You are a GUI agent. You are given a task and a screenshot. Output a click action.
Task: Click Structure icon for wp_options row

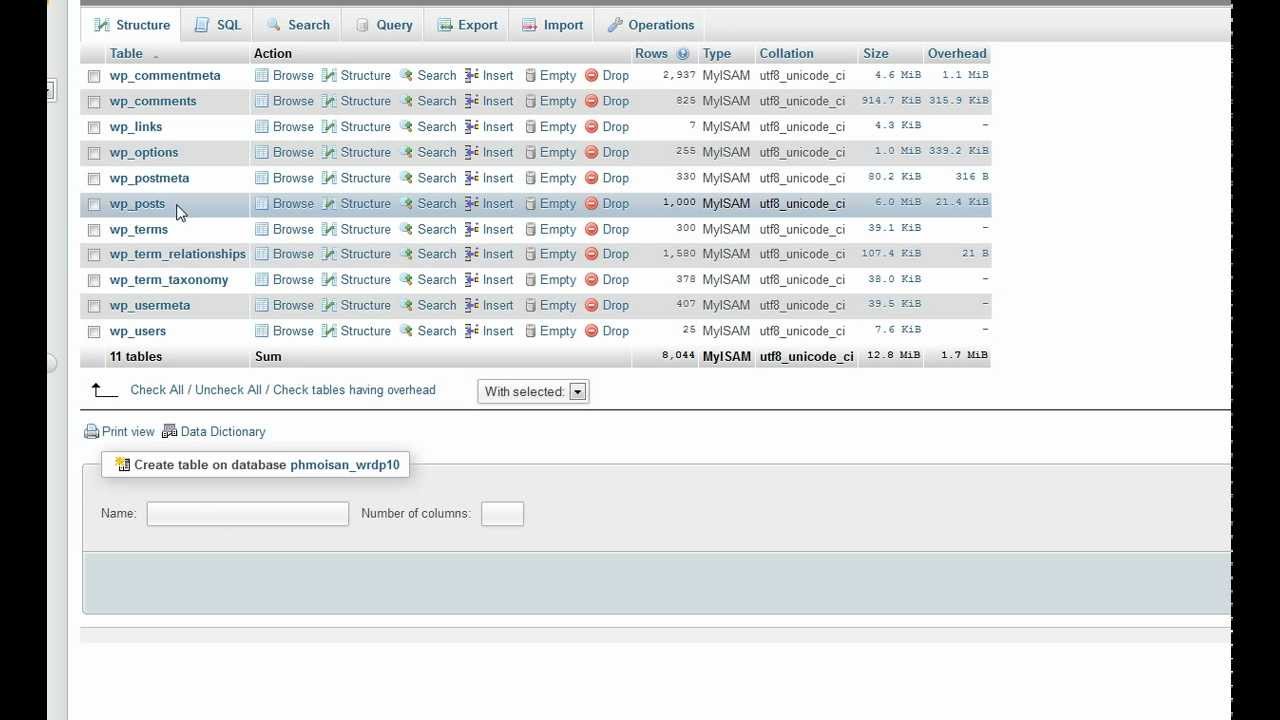[x=329, y=152]
